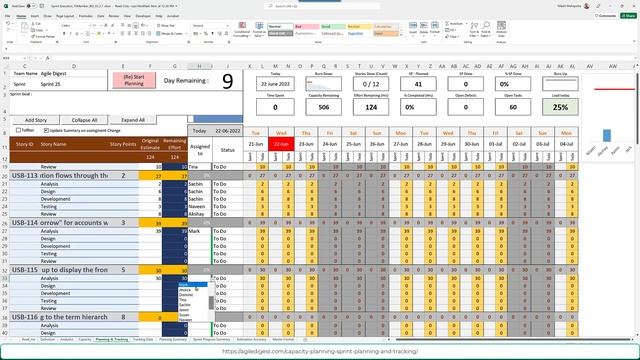Apply the Neutral cell style swatch
Viewport: 640px width, 360px height.
point(359,27)
